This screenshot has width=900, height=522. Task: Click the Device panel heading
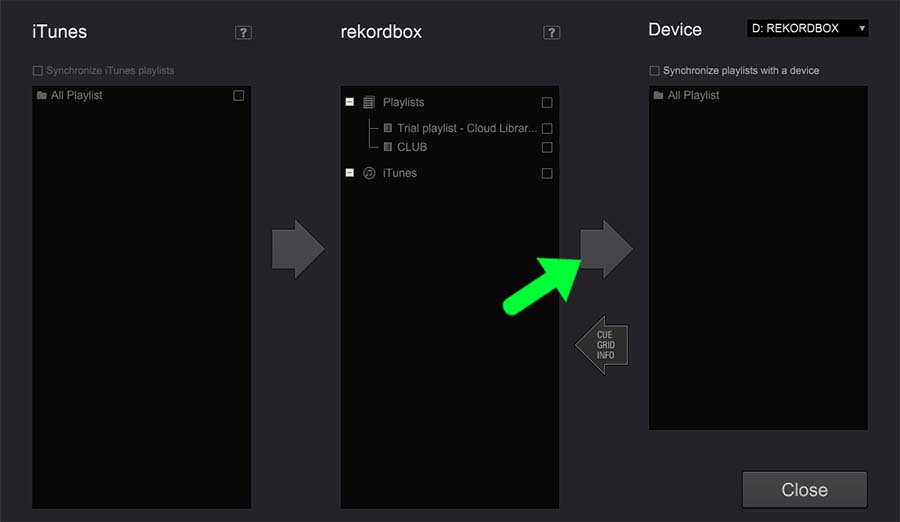tap(675, 29)
